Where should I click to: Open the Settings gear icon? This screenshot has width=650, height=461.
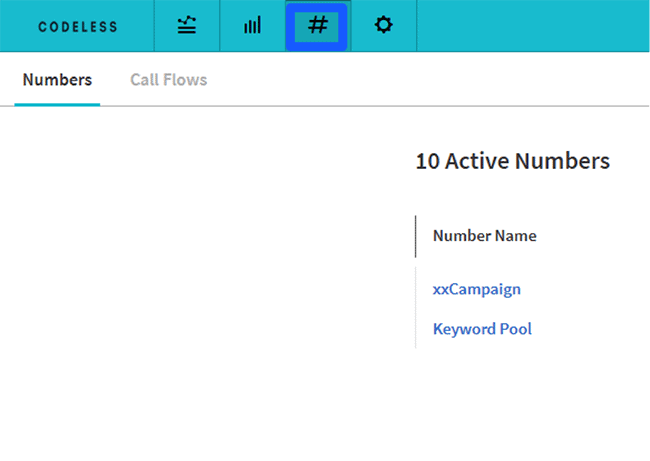[383, 26]
